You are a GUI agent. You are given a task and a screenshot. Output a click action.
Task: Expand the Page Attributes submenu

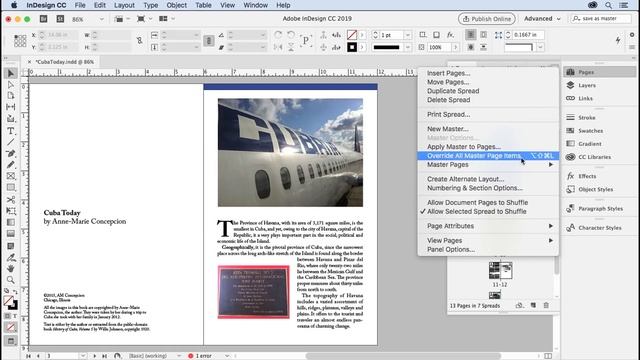coord(488,226)
